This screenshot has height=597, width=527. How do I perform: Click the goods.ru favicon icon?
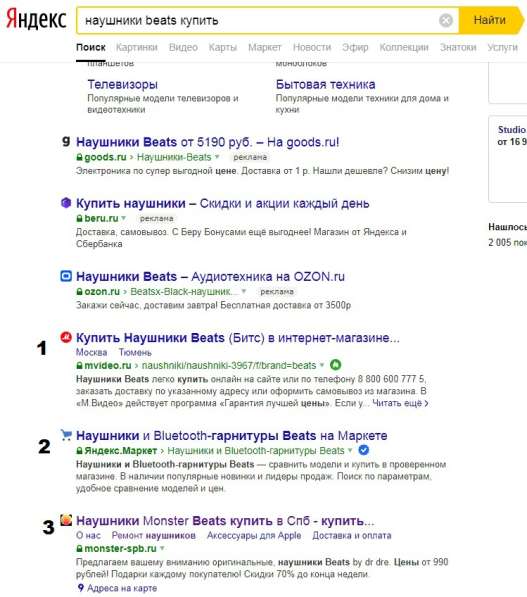point(66,141)
